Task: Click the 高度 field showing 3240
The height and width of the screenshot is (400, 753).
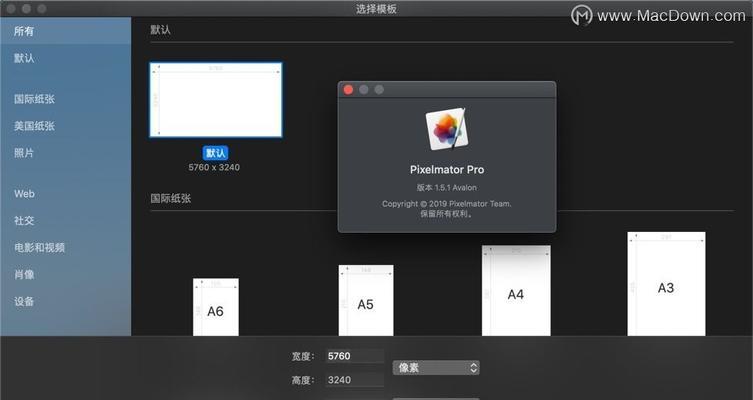Action: point(355,380)
